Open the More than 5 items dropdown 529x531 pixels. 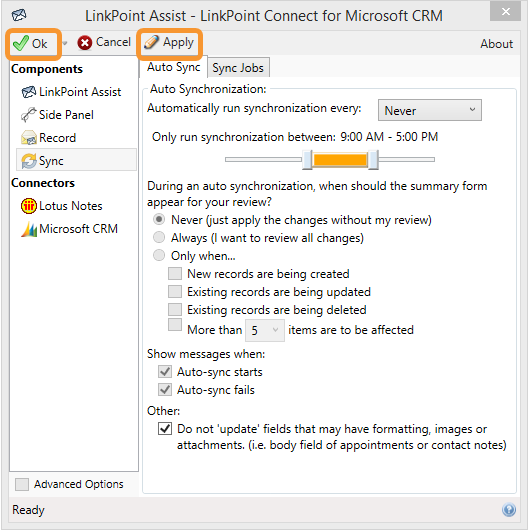pos(265,330)
